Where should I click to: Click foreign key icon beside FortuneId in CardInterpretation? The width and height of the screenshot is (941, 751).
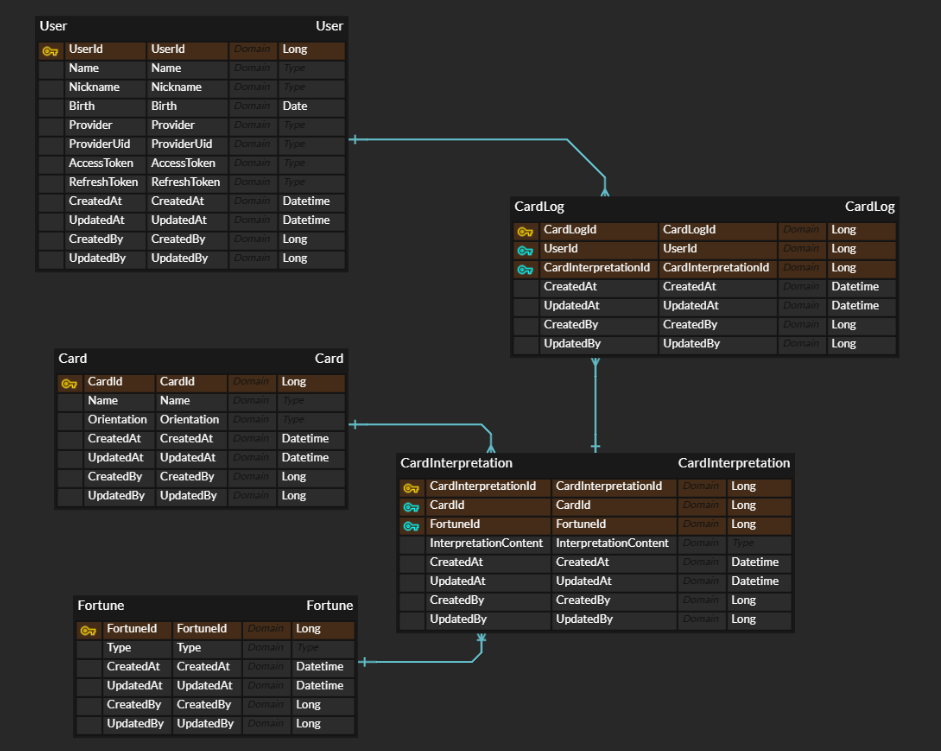click(411, 526)
